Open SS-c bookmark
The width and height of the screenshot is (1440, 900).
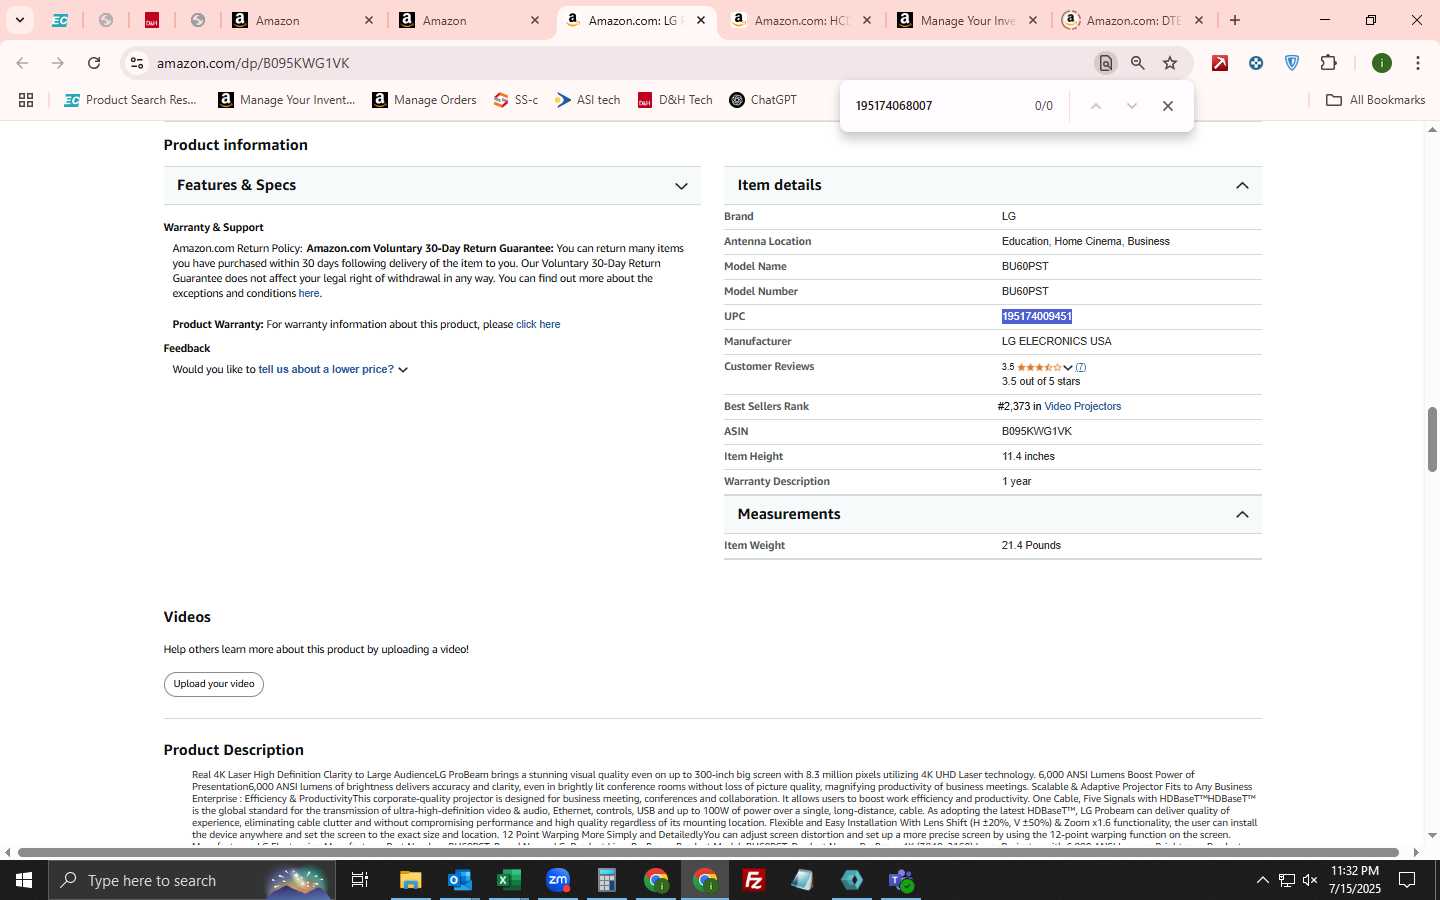[x=516, y=100]
